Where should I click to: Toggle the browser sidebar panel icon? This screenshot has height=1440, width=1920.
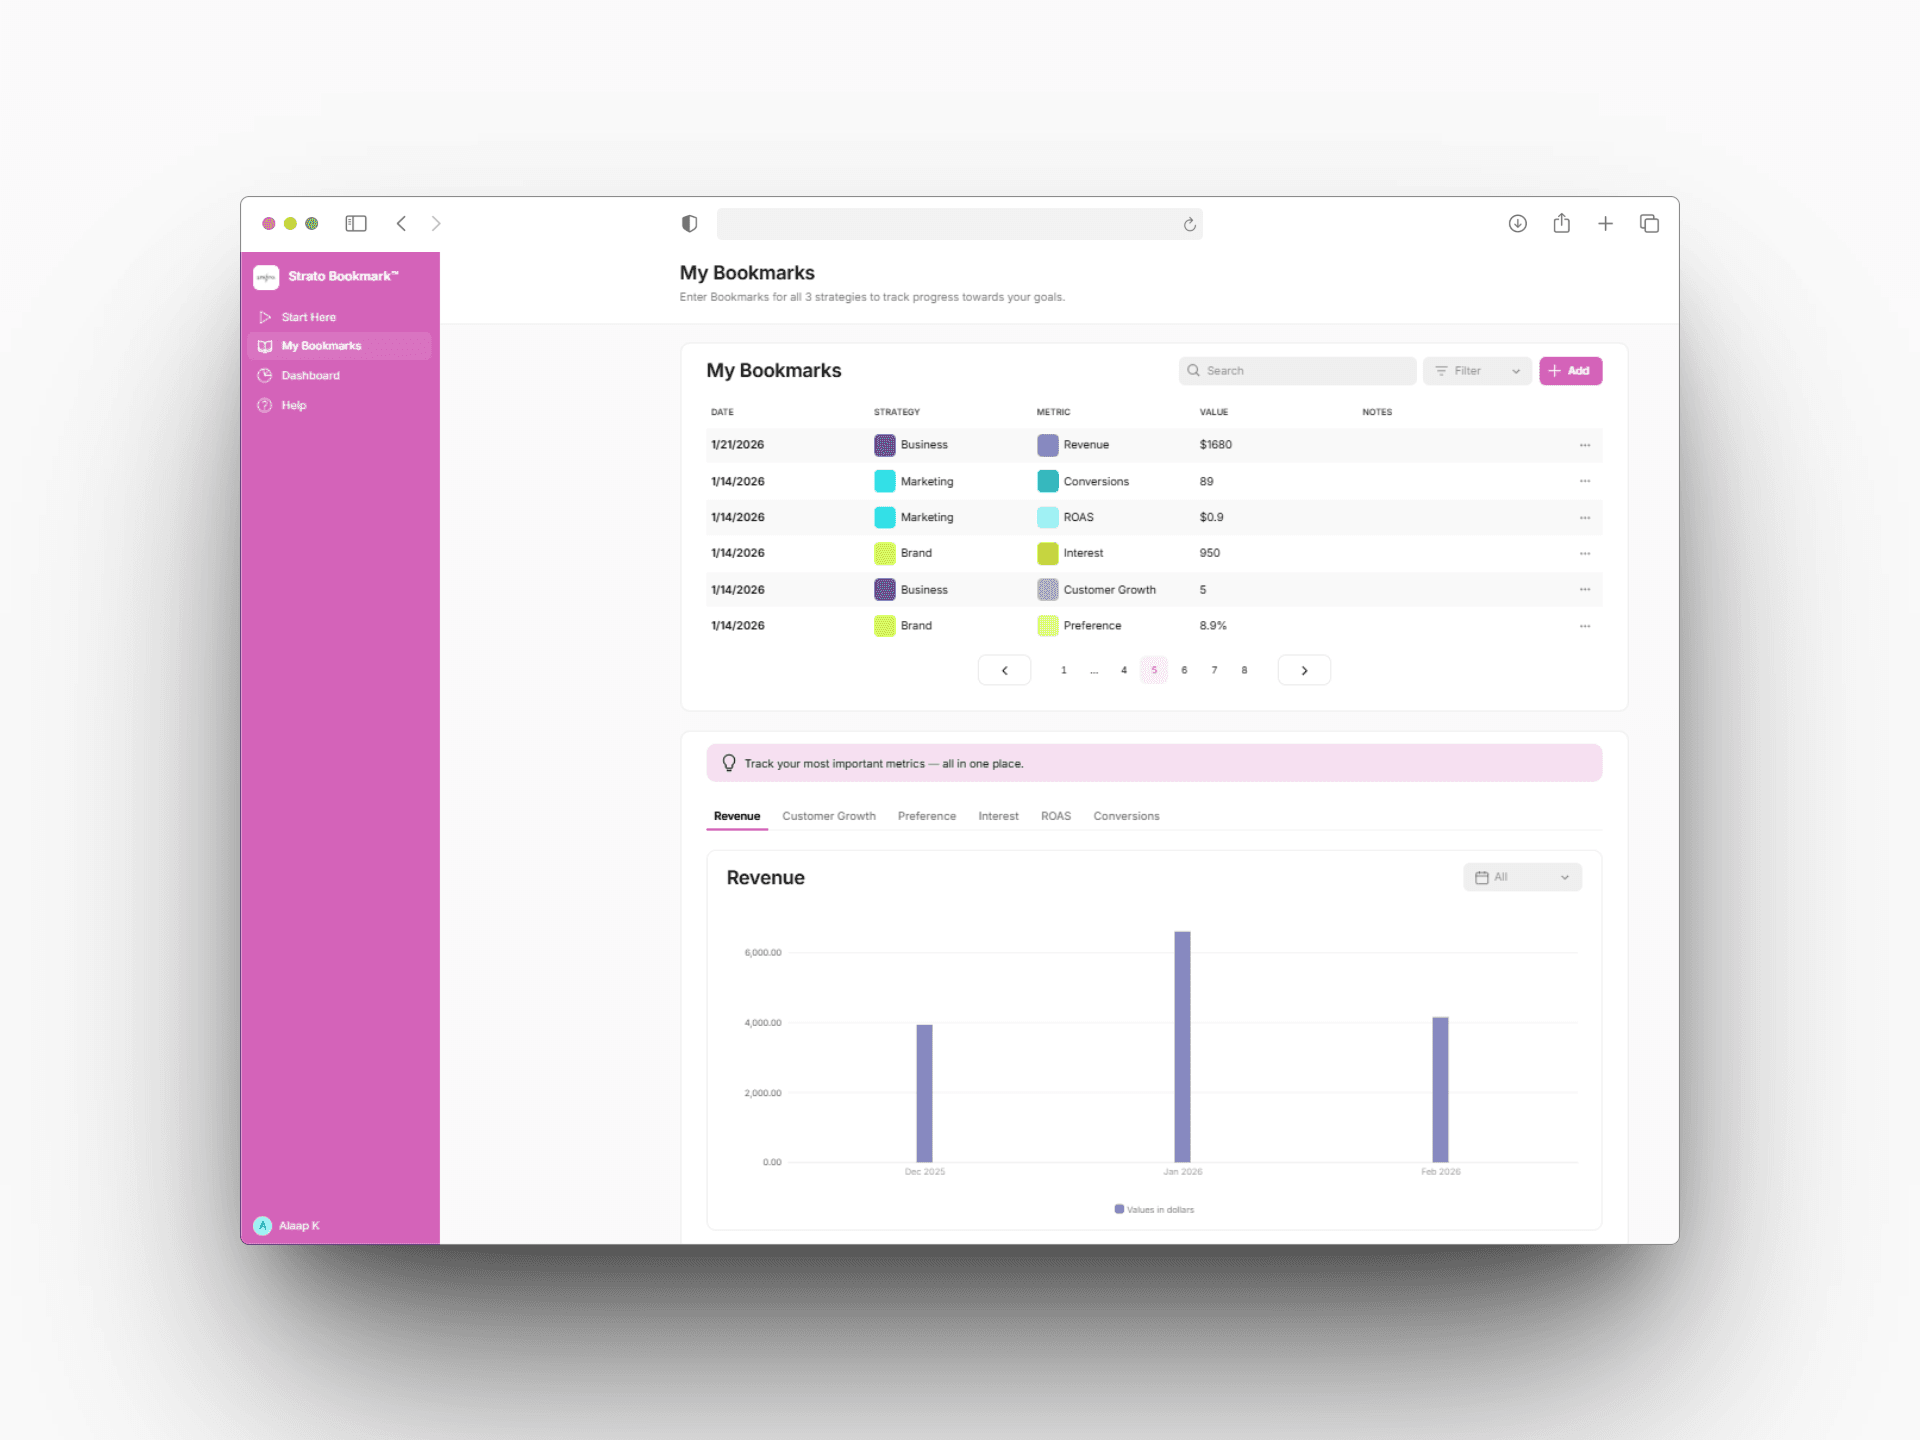pyautogui.click(x=356, y=224)
